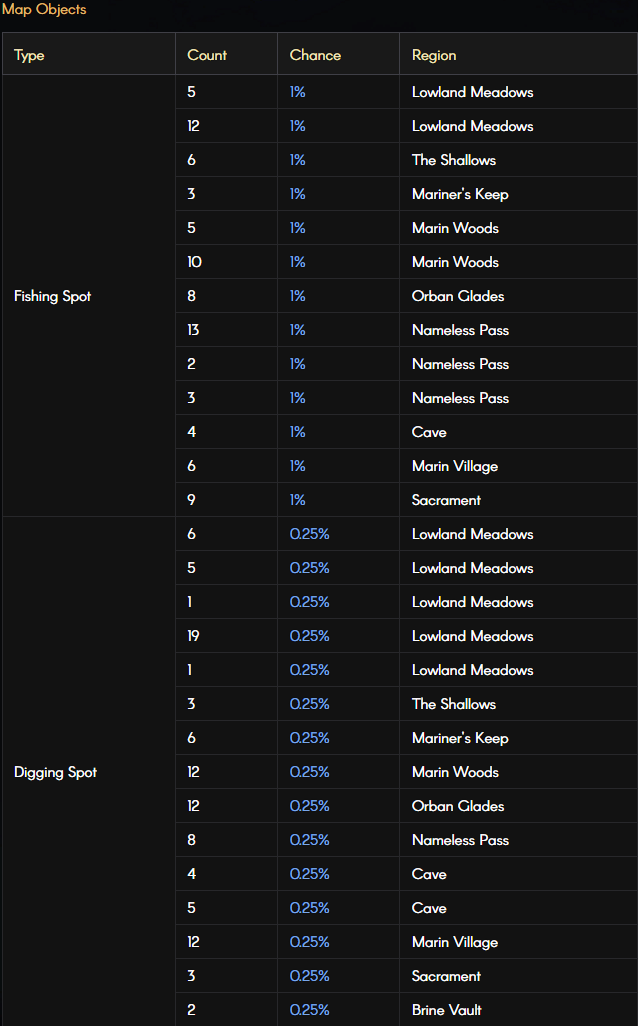Click the Type column header
638x1026 pixels.
(89, 54)
